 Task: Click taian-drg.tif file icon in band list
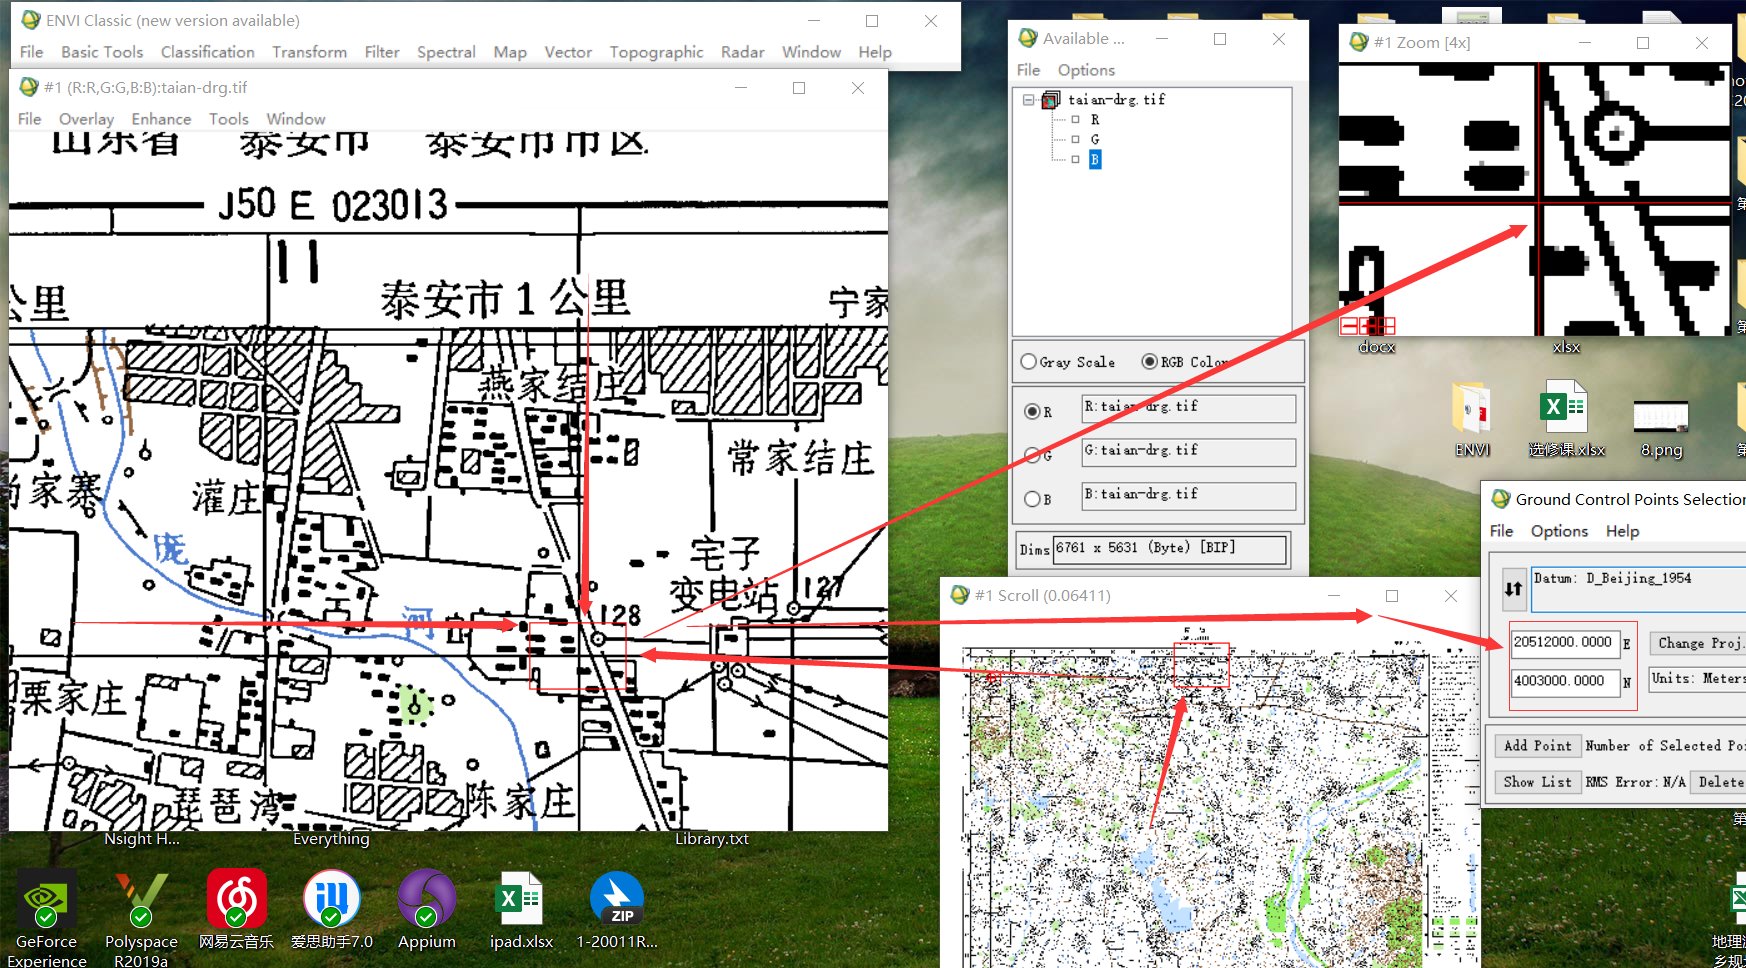click(x=1051, y=99)
